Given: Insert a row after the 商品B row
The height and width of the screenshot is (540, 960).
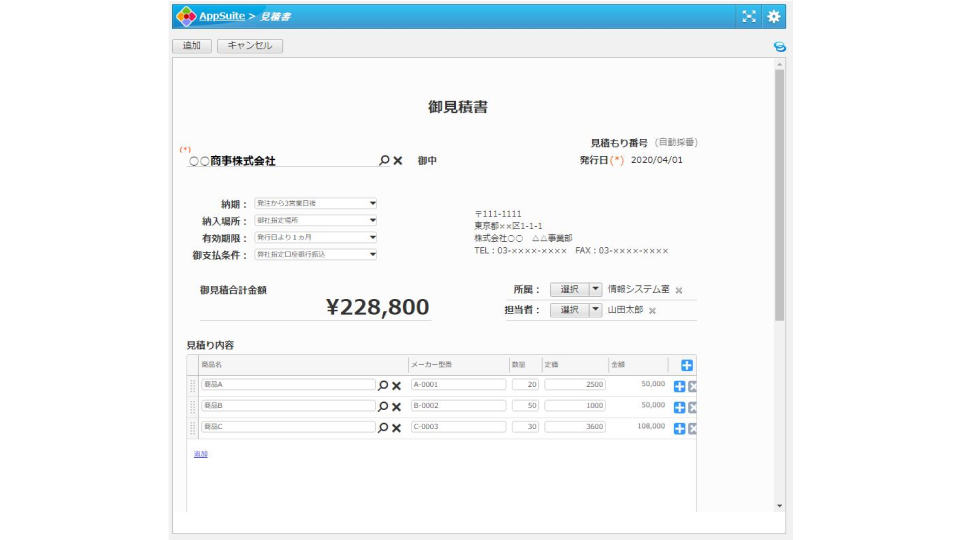Looking at the screenshot, I should tap(679, 407).
